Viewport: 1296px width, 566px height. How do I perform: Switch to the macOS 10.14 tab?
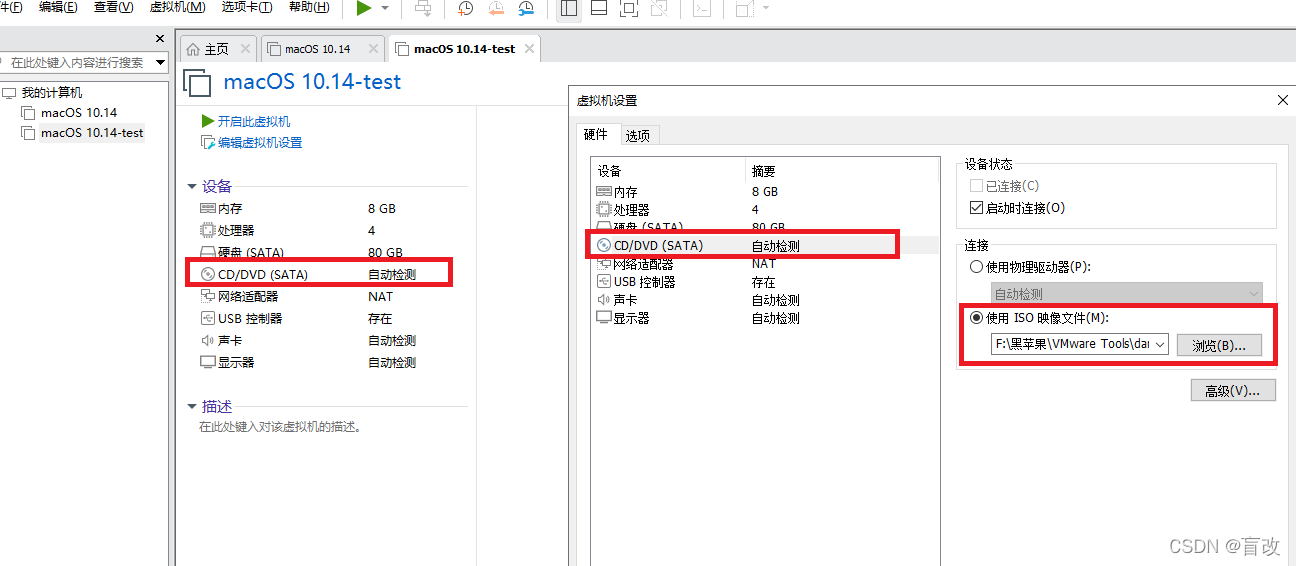tap(318, 49)
